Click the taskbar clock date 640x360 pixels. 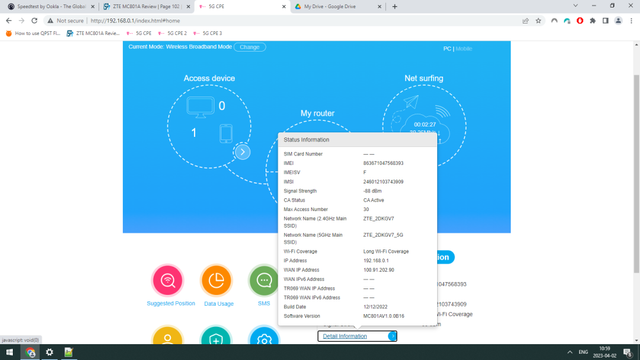click(x=604, y=352)
